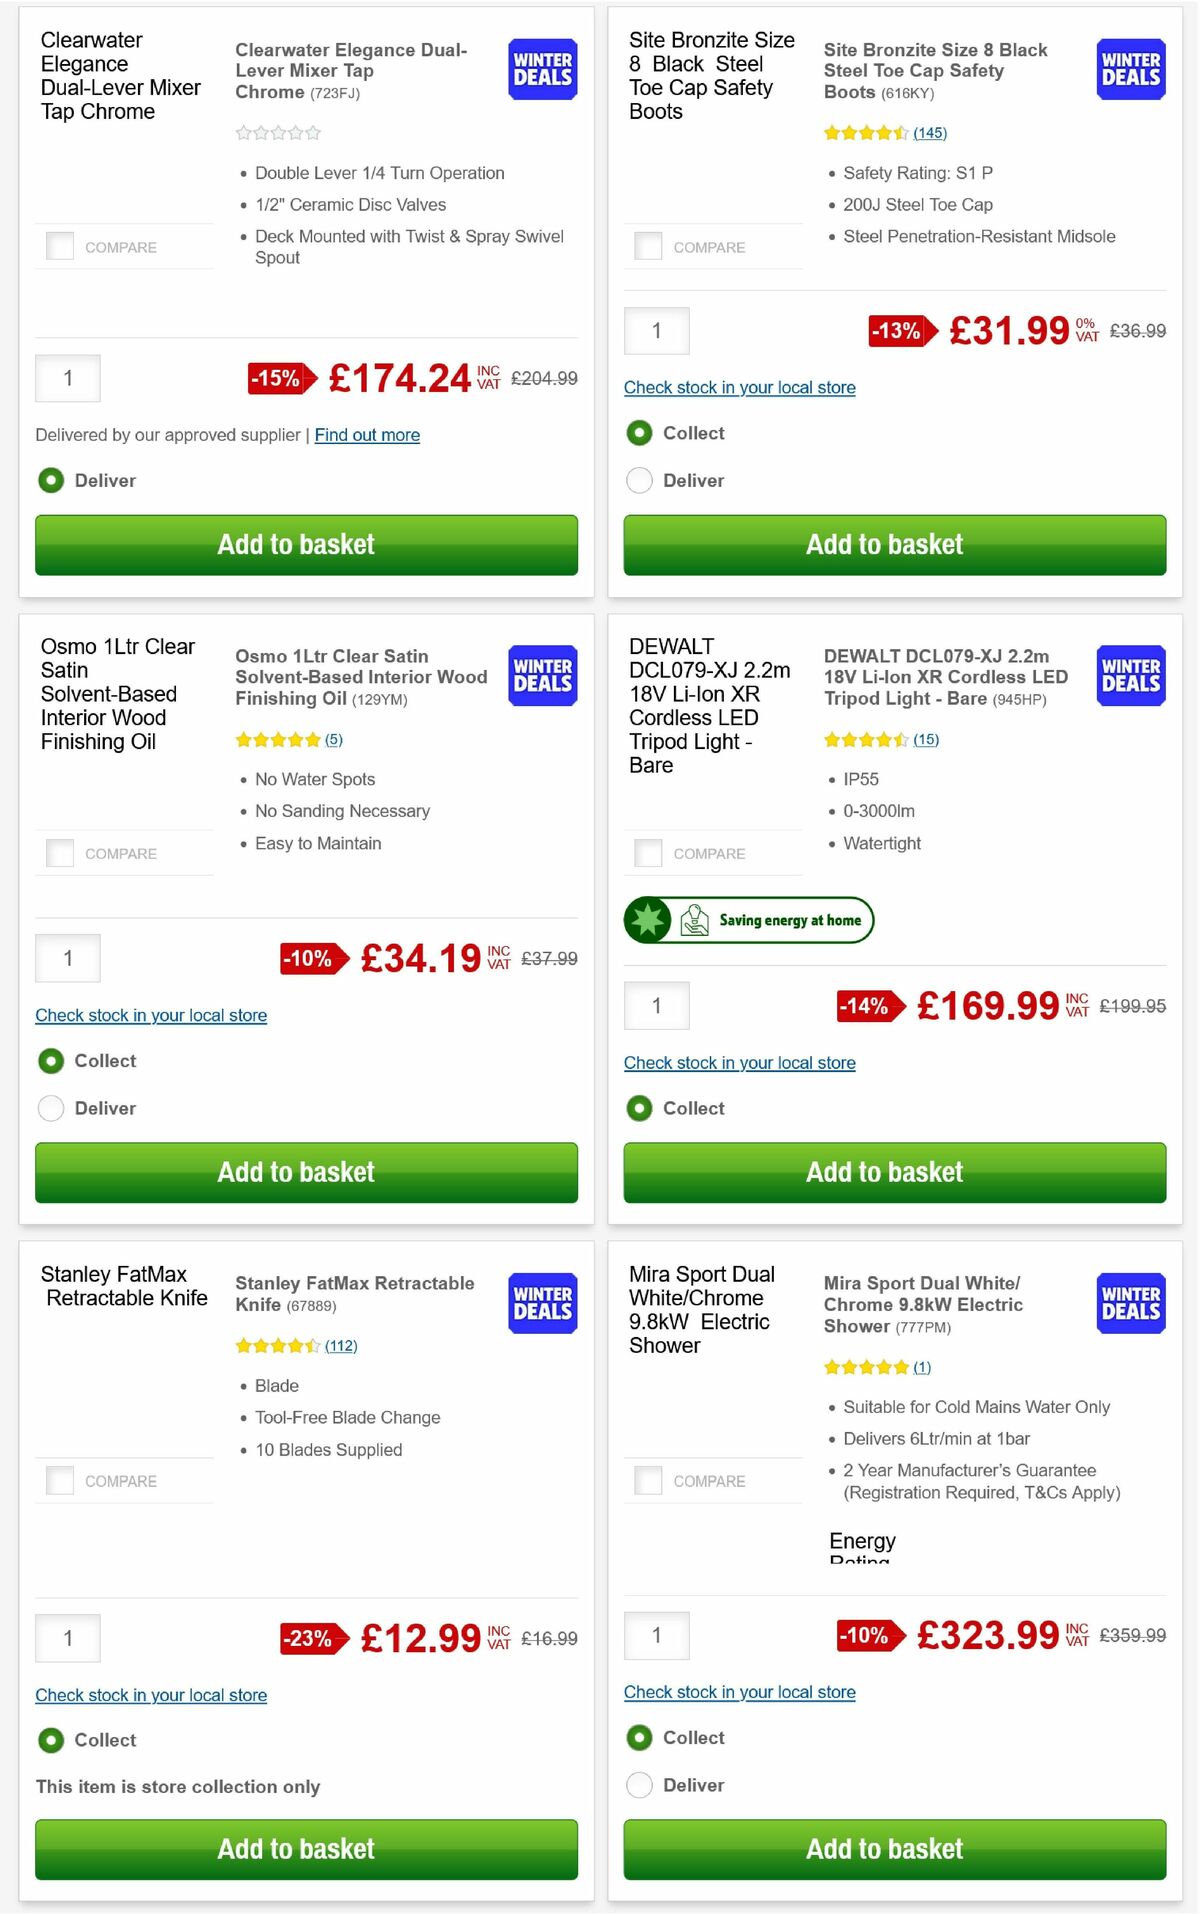Click the Winter Deals badge on Clearwater tap

[x=541, y=69]
